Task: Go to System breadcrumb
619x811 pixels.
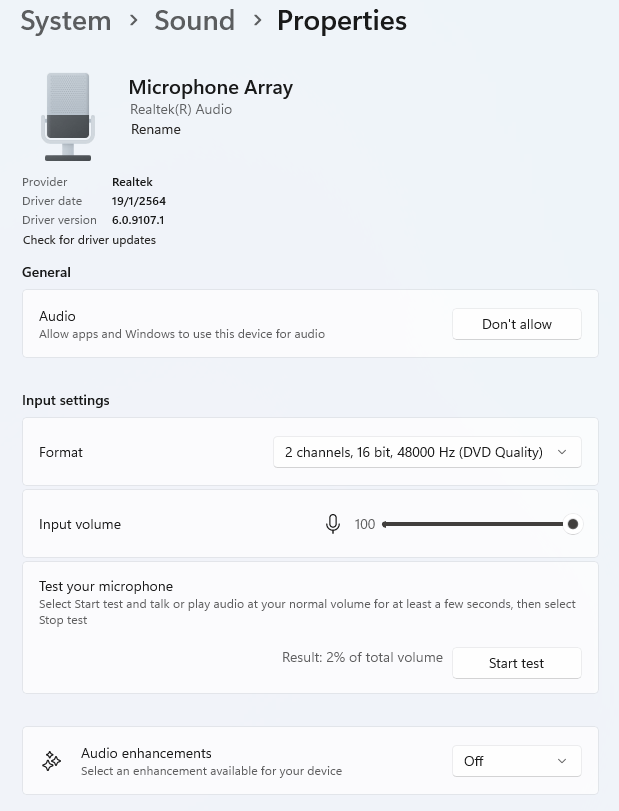Action: coord(66,21)
